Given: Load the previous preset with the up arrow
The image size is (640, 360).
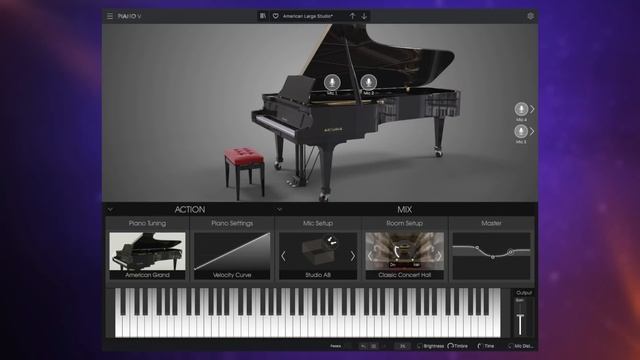Looking at the screenshot, I should pyautogui.click(x=352, y=16).
